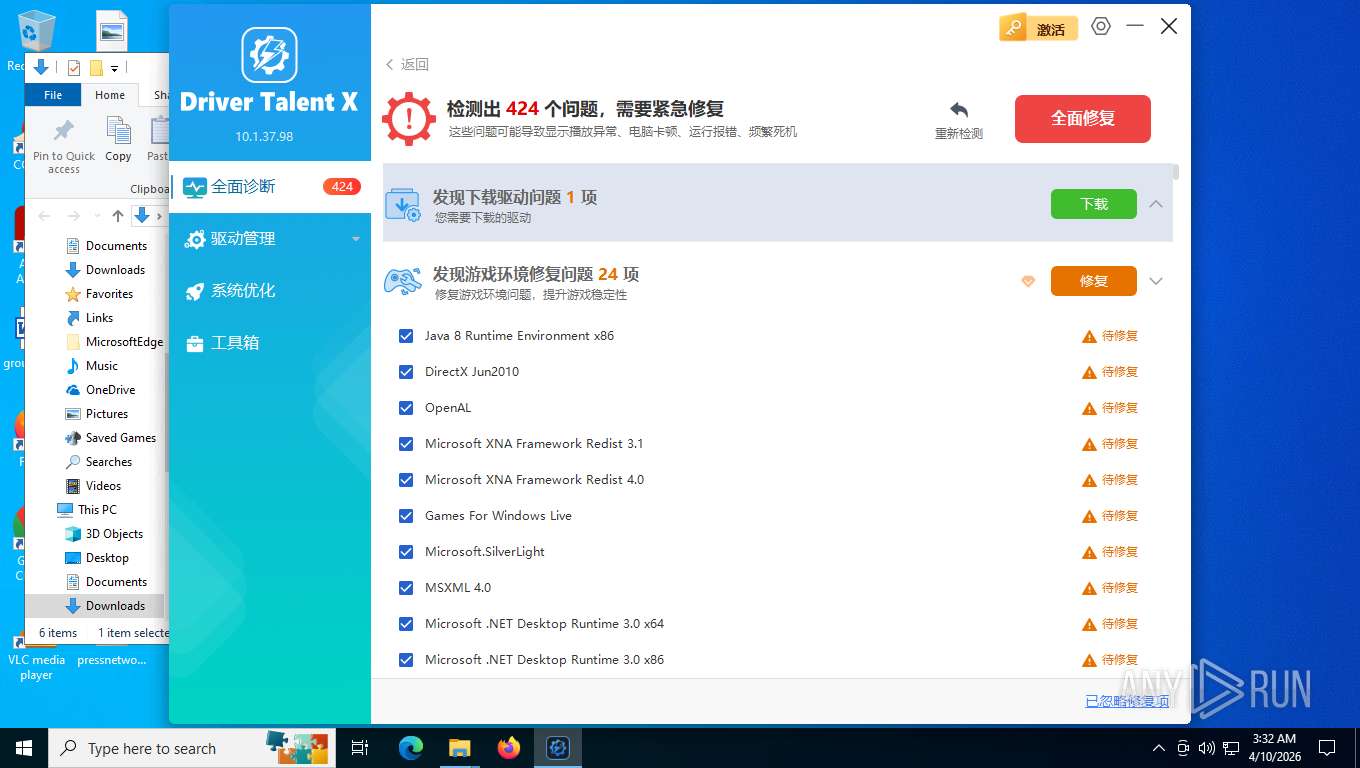This screenshot has width=1360, height=768.
Task: Switch to Explorer Home ribbon tab
Action: [x=110, y=95]
